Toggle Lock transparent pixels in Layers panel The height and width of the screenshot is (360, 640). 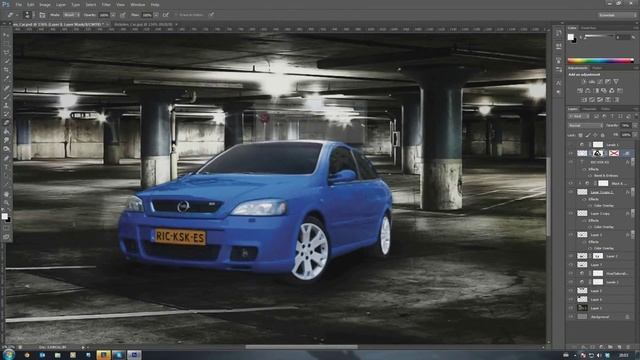tap(580, 135)
